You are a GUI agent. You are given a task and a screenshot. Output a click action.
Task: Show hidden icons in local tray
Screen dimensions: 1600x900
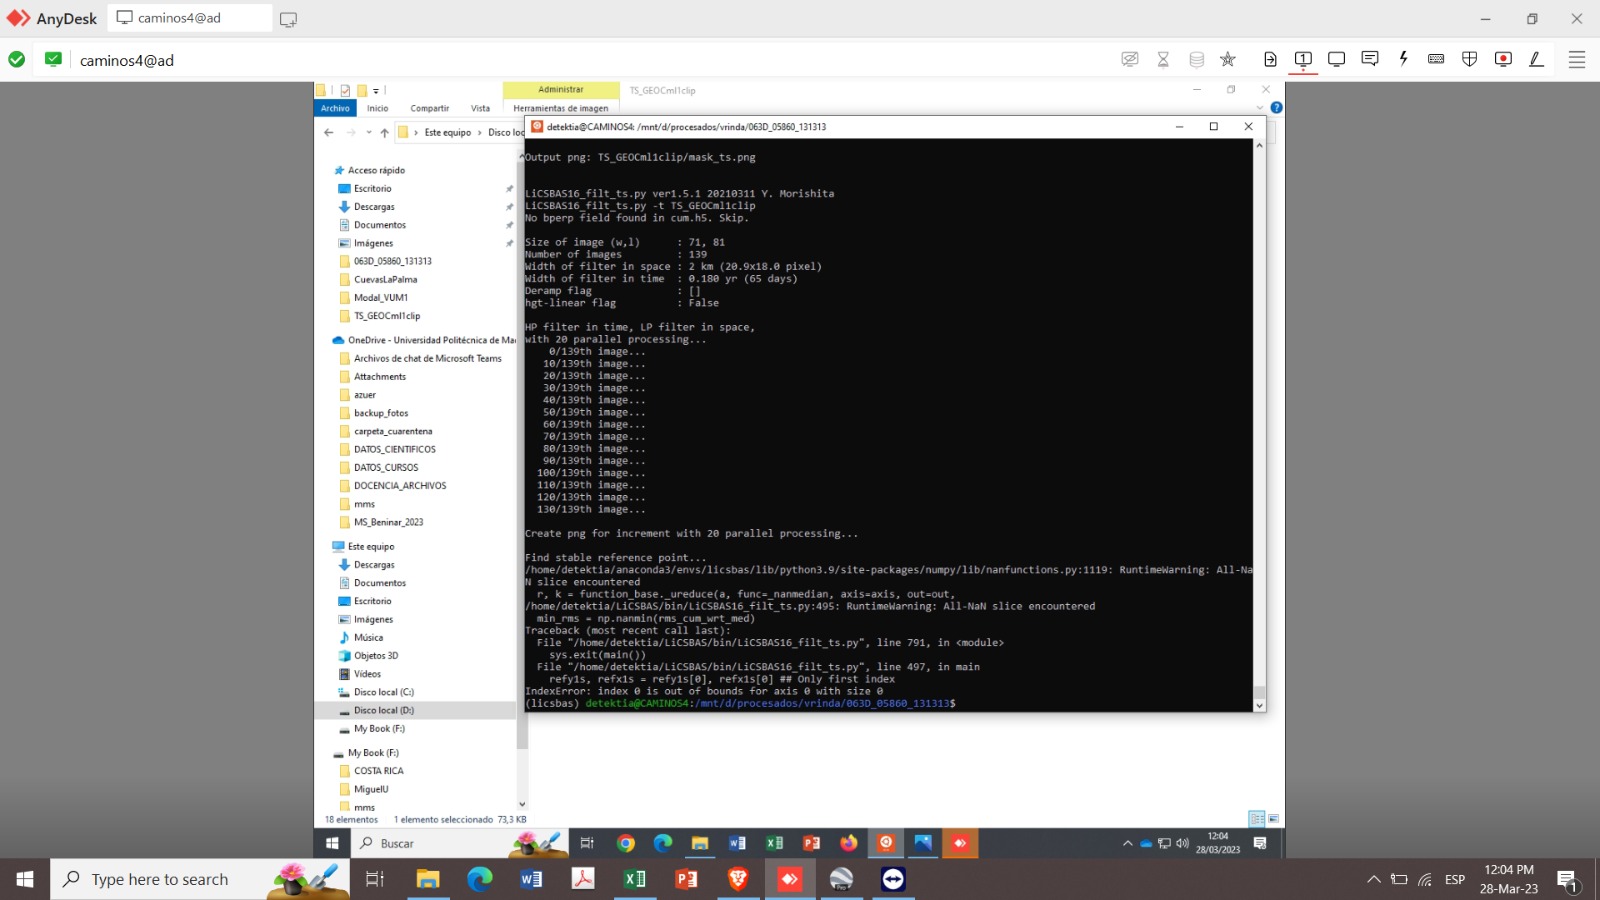[x=1374, y=879]
